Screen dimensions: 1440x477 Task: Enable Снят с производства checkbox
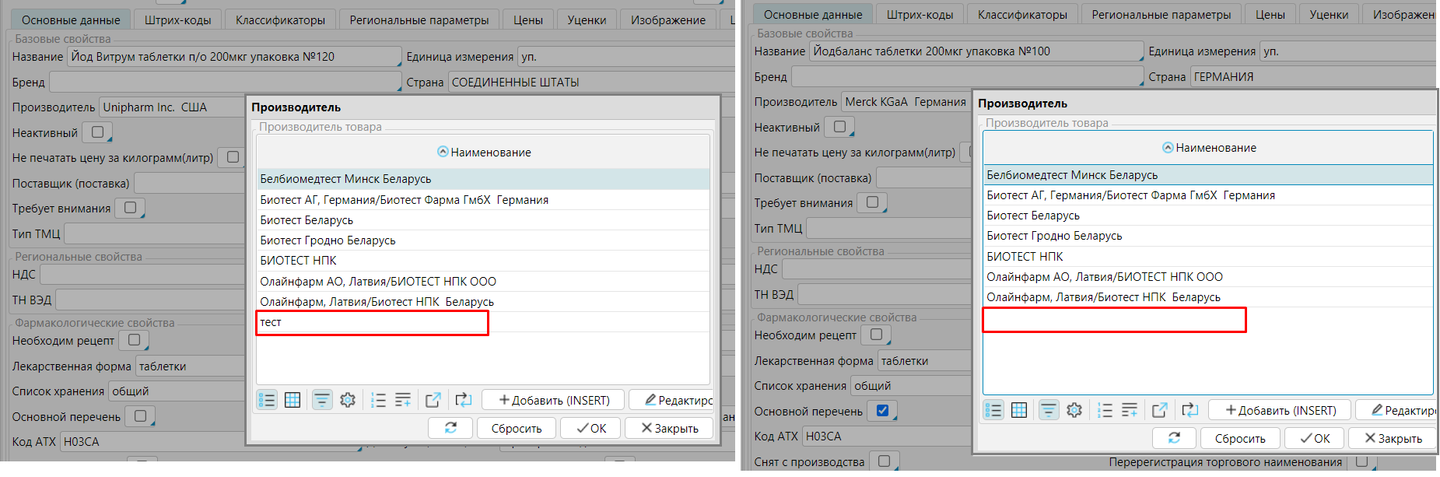[x=882, y=461]
